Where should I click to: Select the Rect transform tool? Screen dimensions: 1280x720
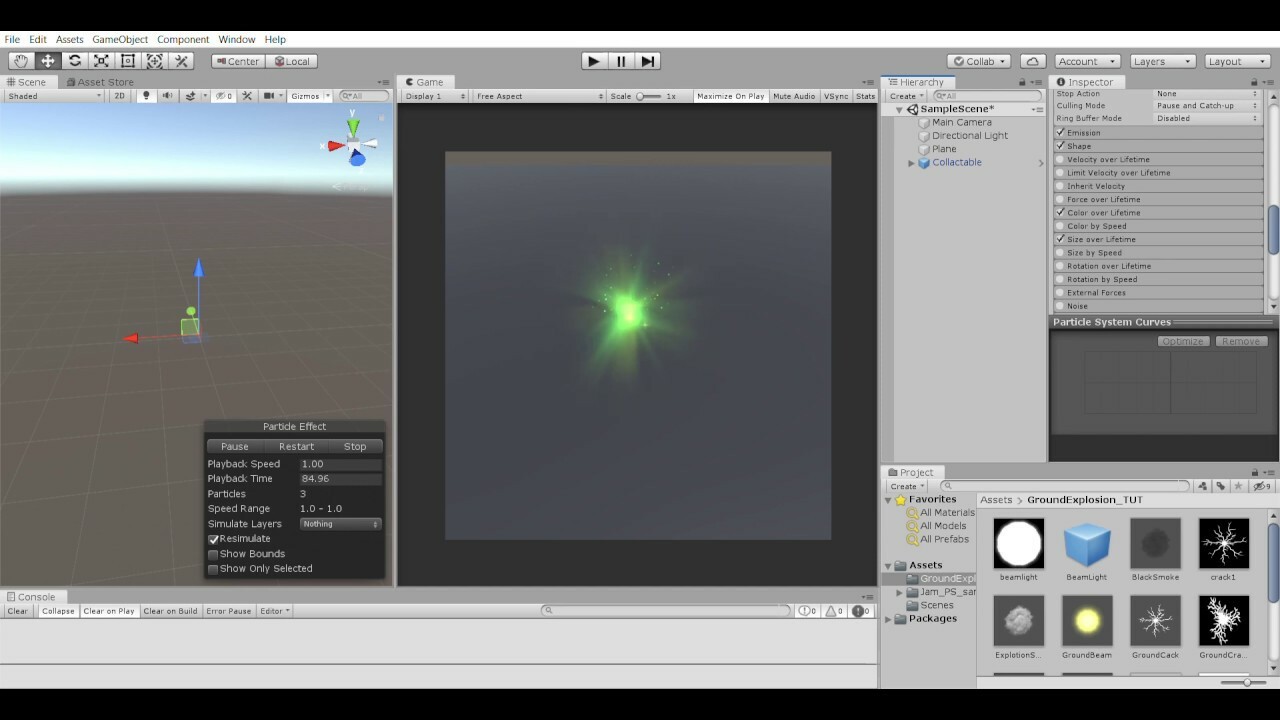[128, 60]
